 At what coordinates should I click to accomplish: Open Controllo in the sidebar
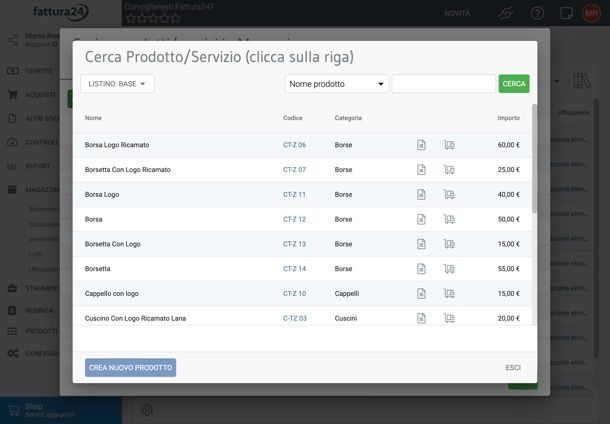42,142
